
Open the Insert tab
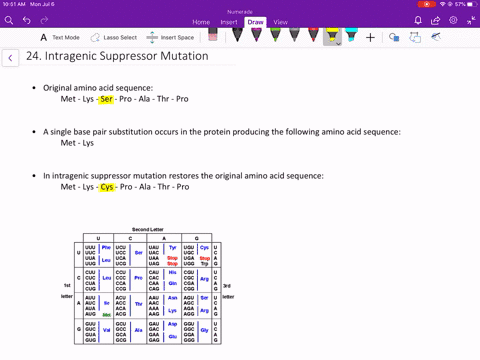coord(229,22)
